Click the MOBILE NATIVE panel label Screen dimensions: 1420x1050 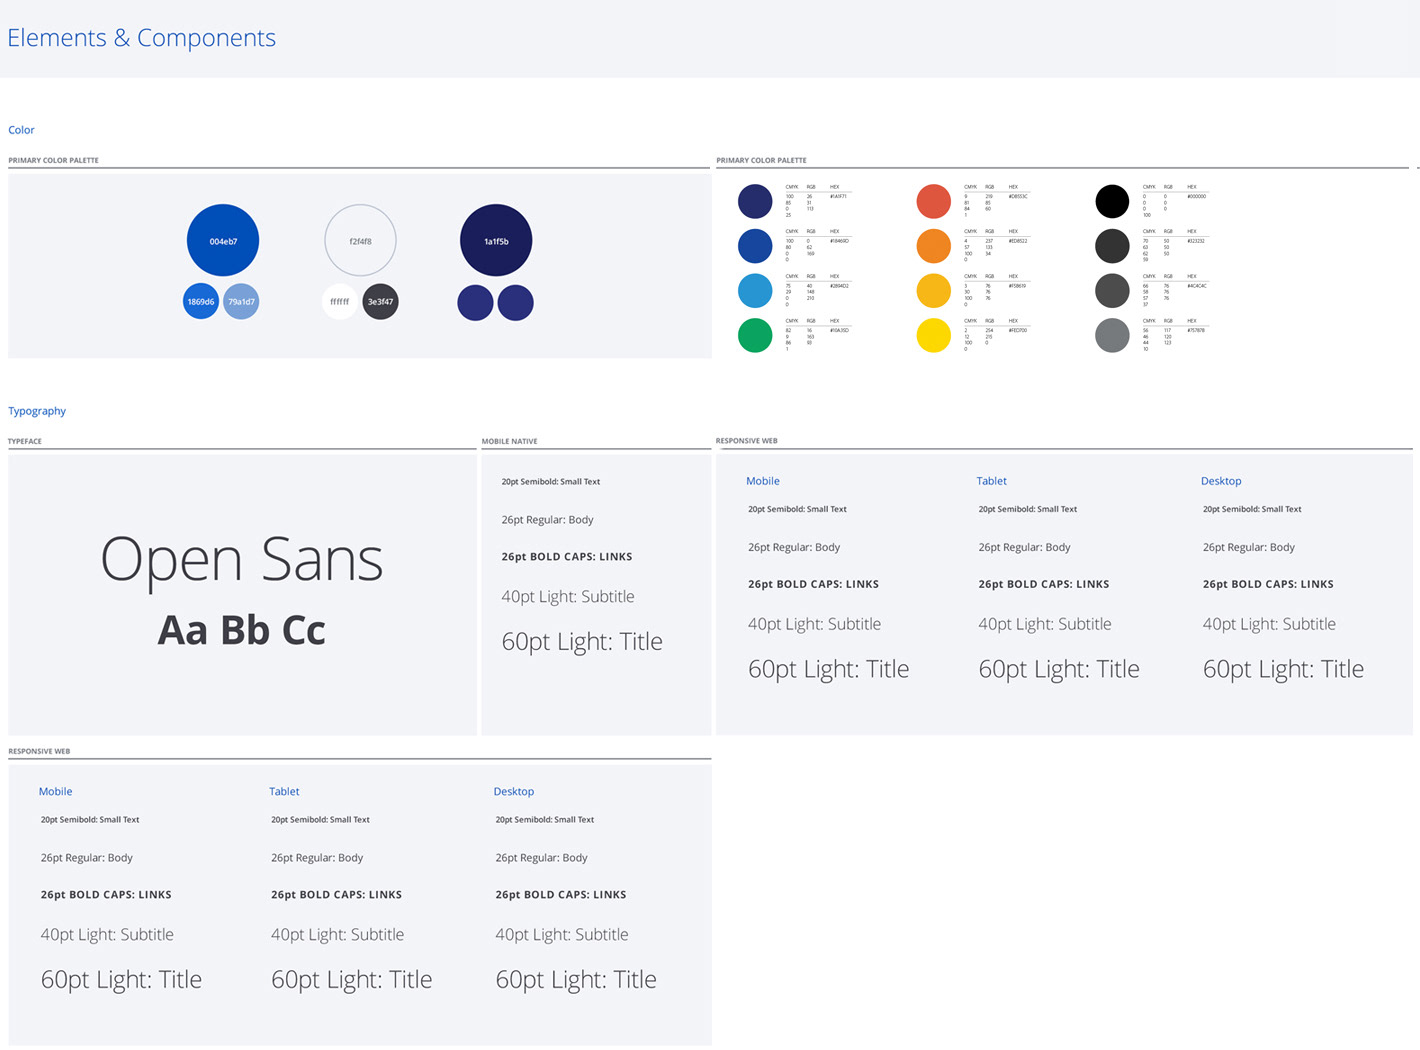click(x=509, y=441)
